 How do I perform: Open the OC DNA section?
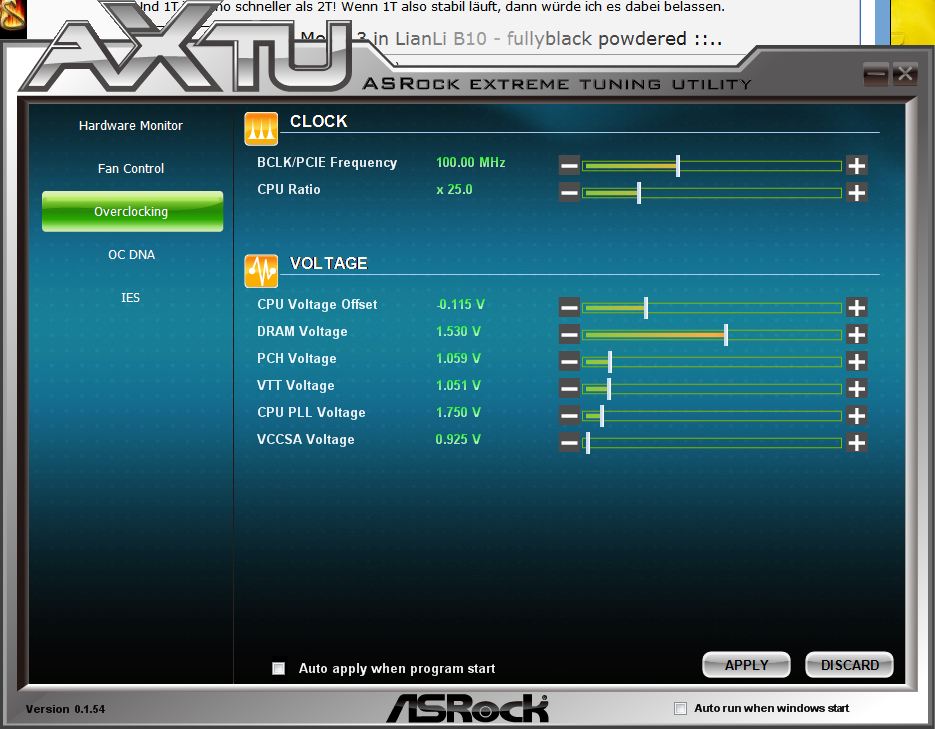pos(131,255)
